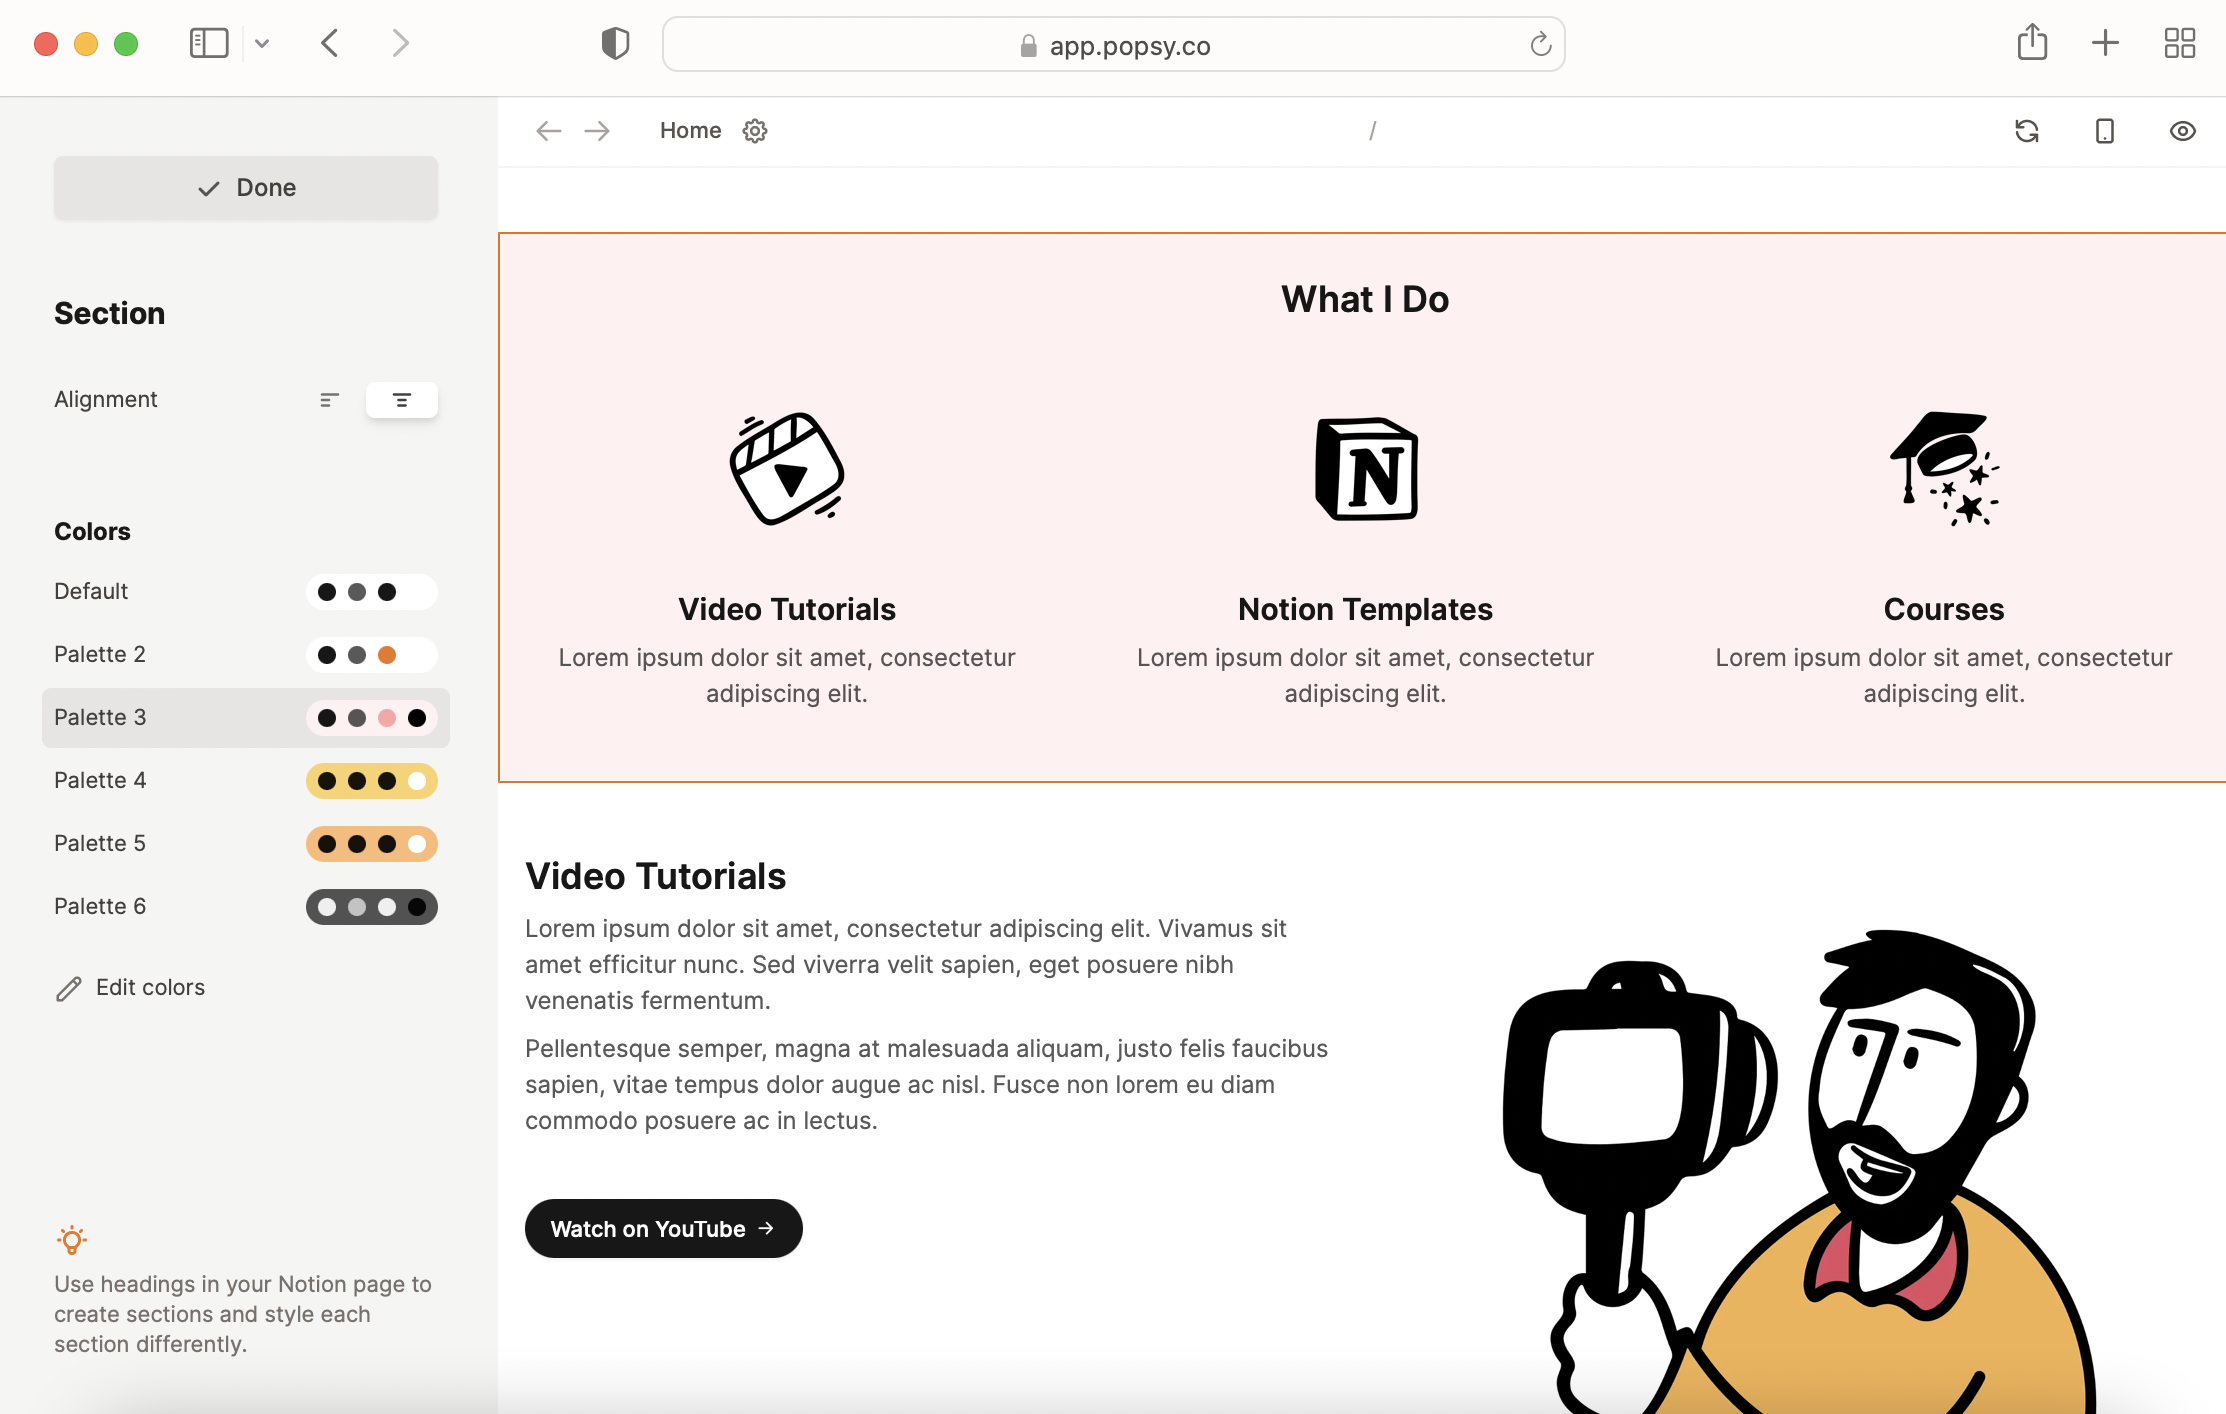Screen dimensions: 2226x1414
Task: Click the editor refresh sync icon
Action: click(x=2027, y=131)
